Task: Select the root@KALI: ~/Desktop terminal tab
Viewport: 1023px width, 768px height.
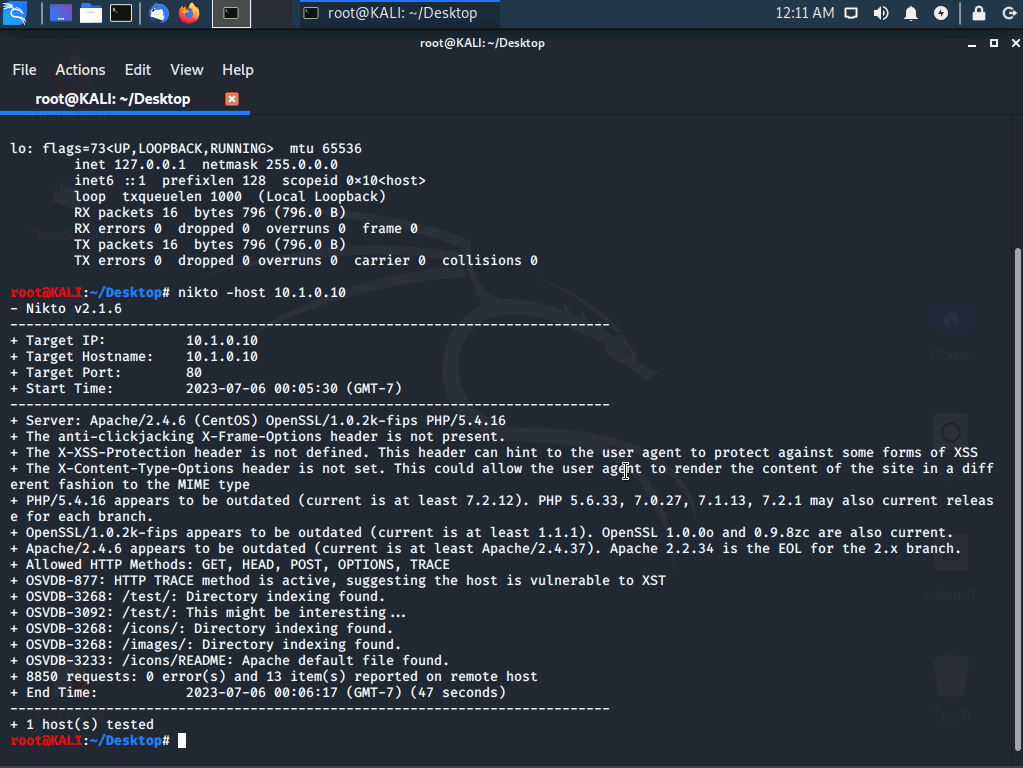Action: click(113, 99)
